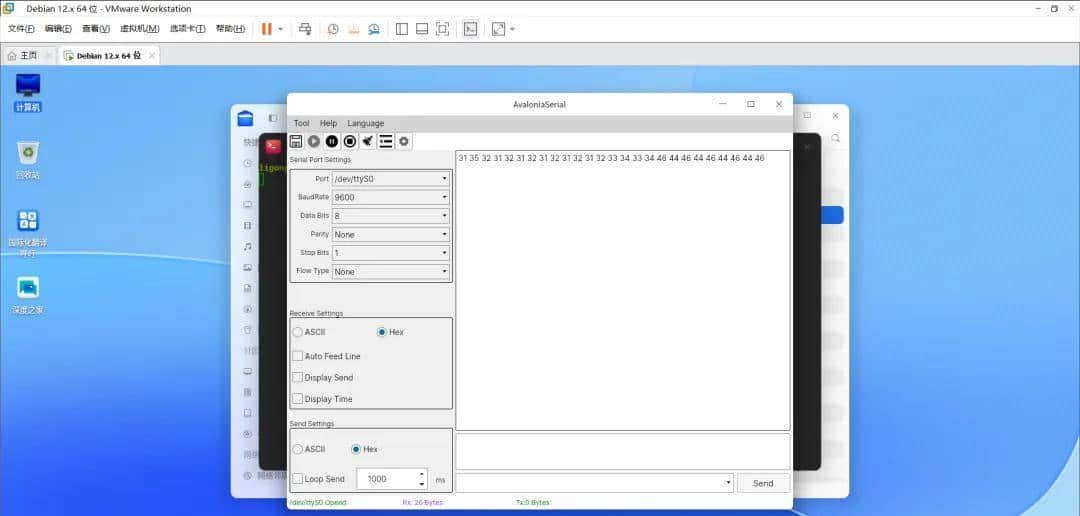Click music note icon in file manager sidebar

(247, 246)
